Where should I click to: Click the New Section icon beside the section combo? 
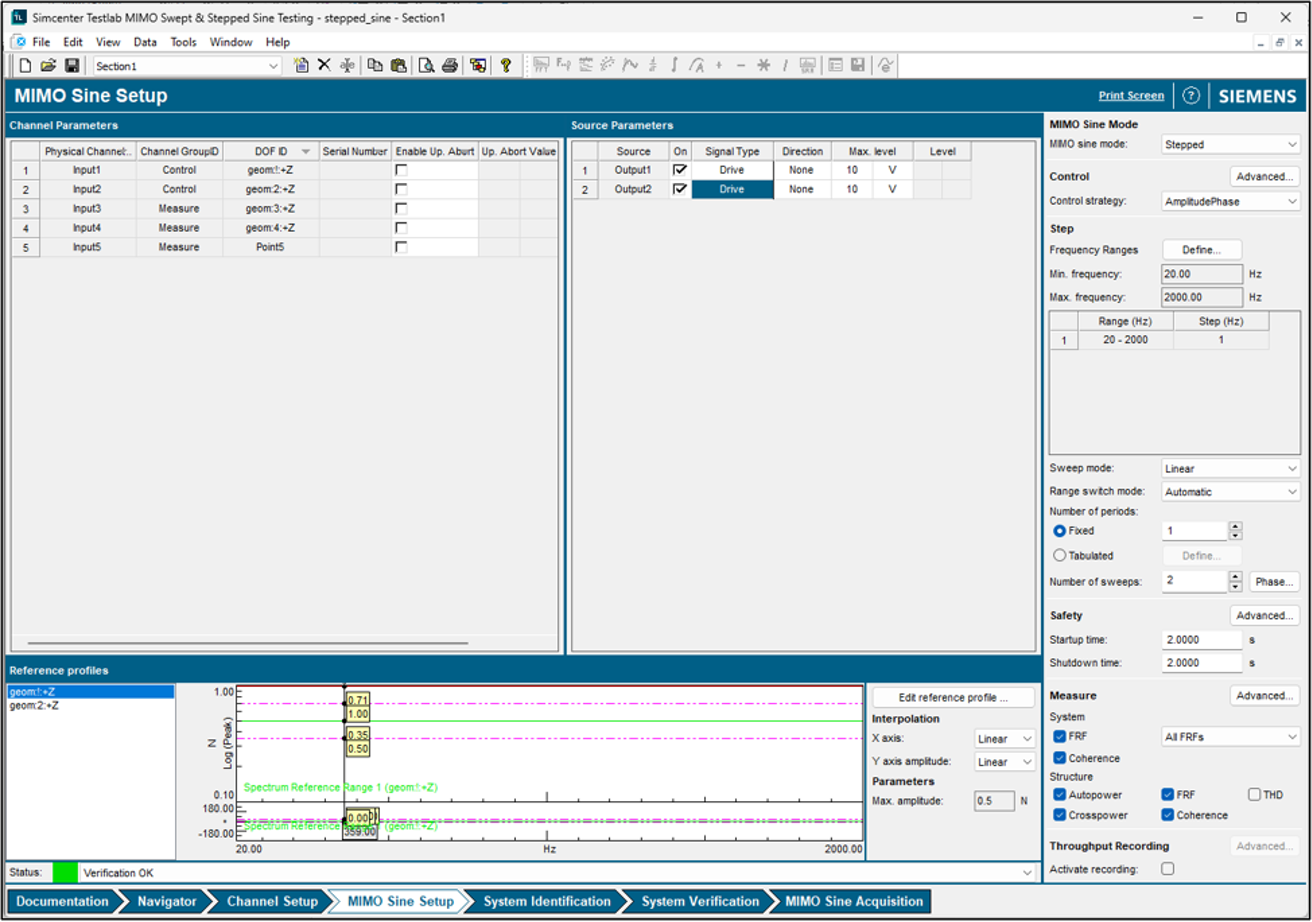coord(301,66)
